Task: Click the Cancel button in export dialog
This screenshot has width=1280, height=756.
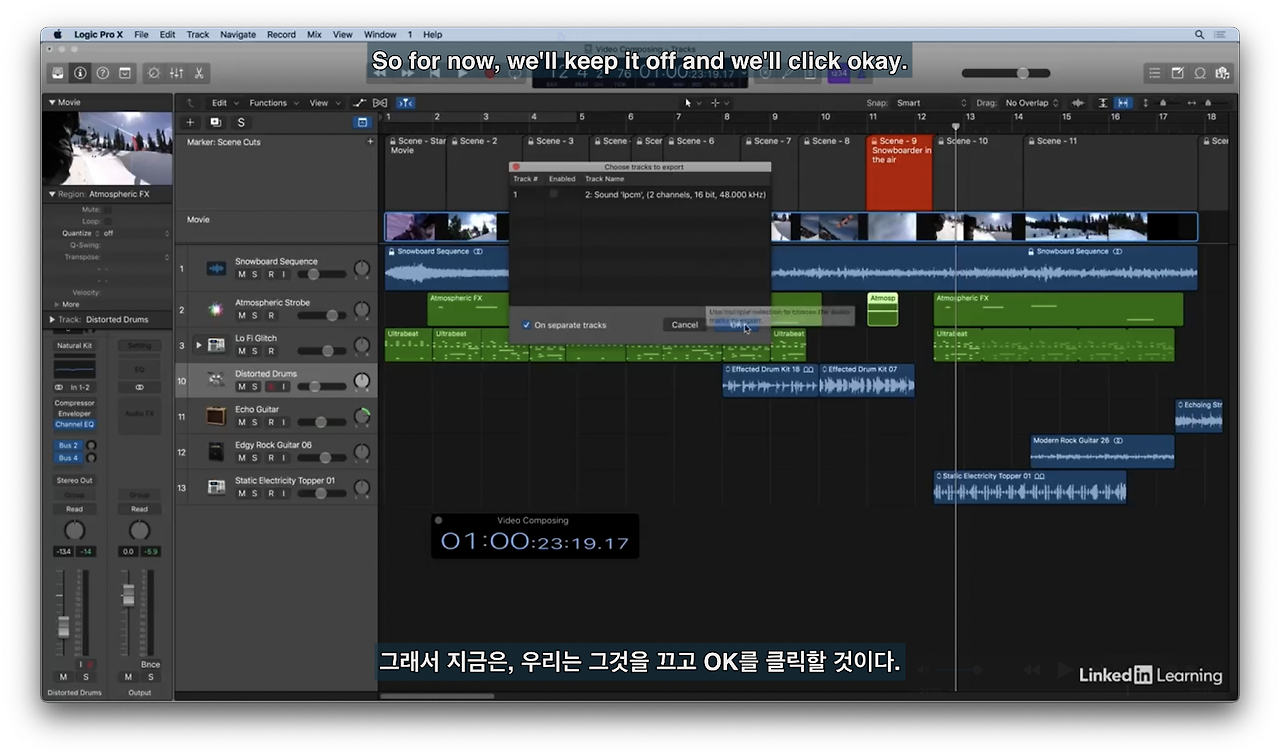Action: (x=685, y=325)
